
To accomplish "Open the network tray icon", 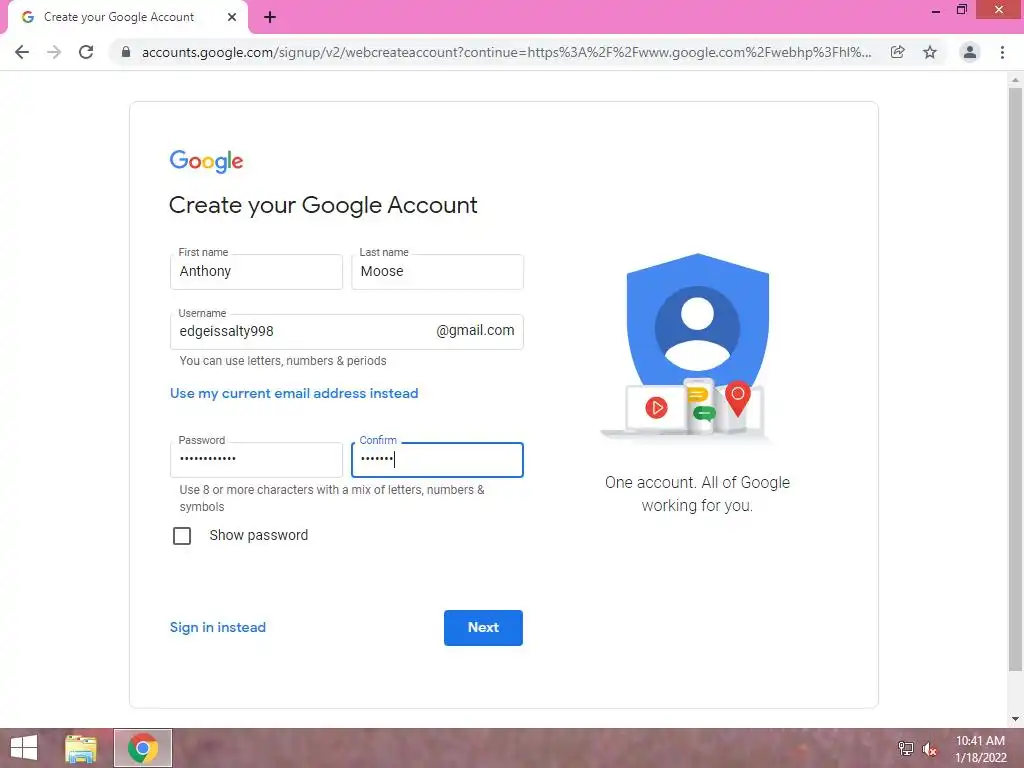I will 906,748.
